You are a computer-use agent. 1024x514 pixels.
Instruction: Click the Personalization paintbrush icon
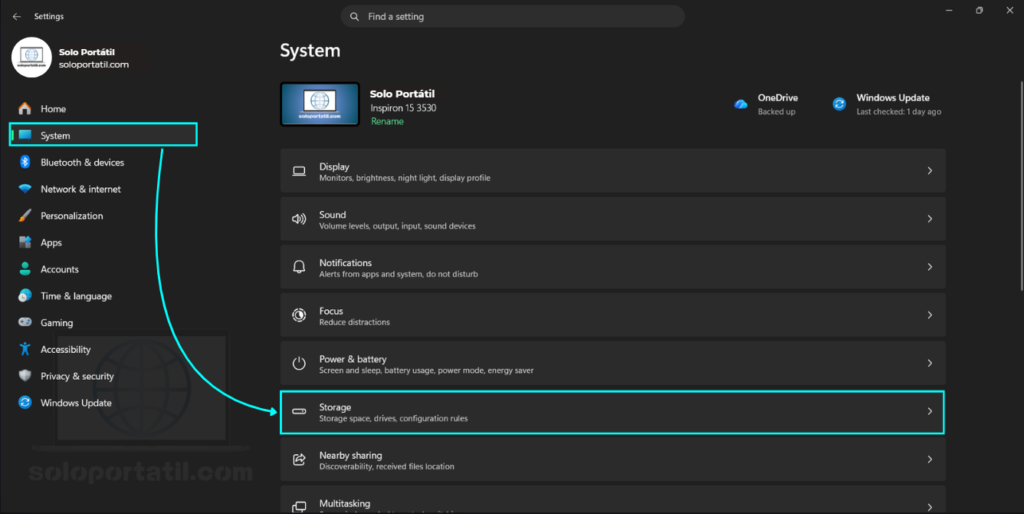click(x=25, y=216)
